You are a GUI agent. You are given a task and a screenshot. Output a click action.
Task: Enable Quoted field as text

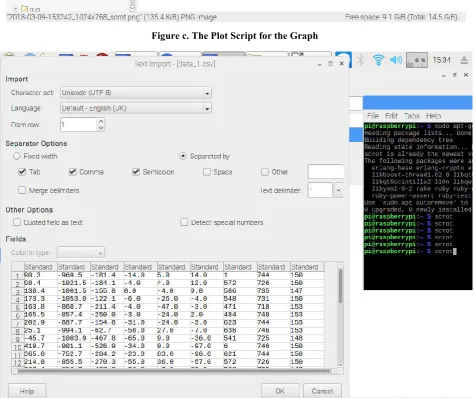17,222
